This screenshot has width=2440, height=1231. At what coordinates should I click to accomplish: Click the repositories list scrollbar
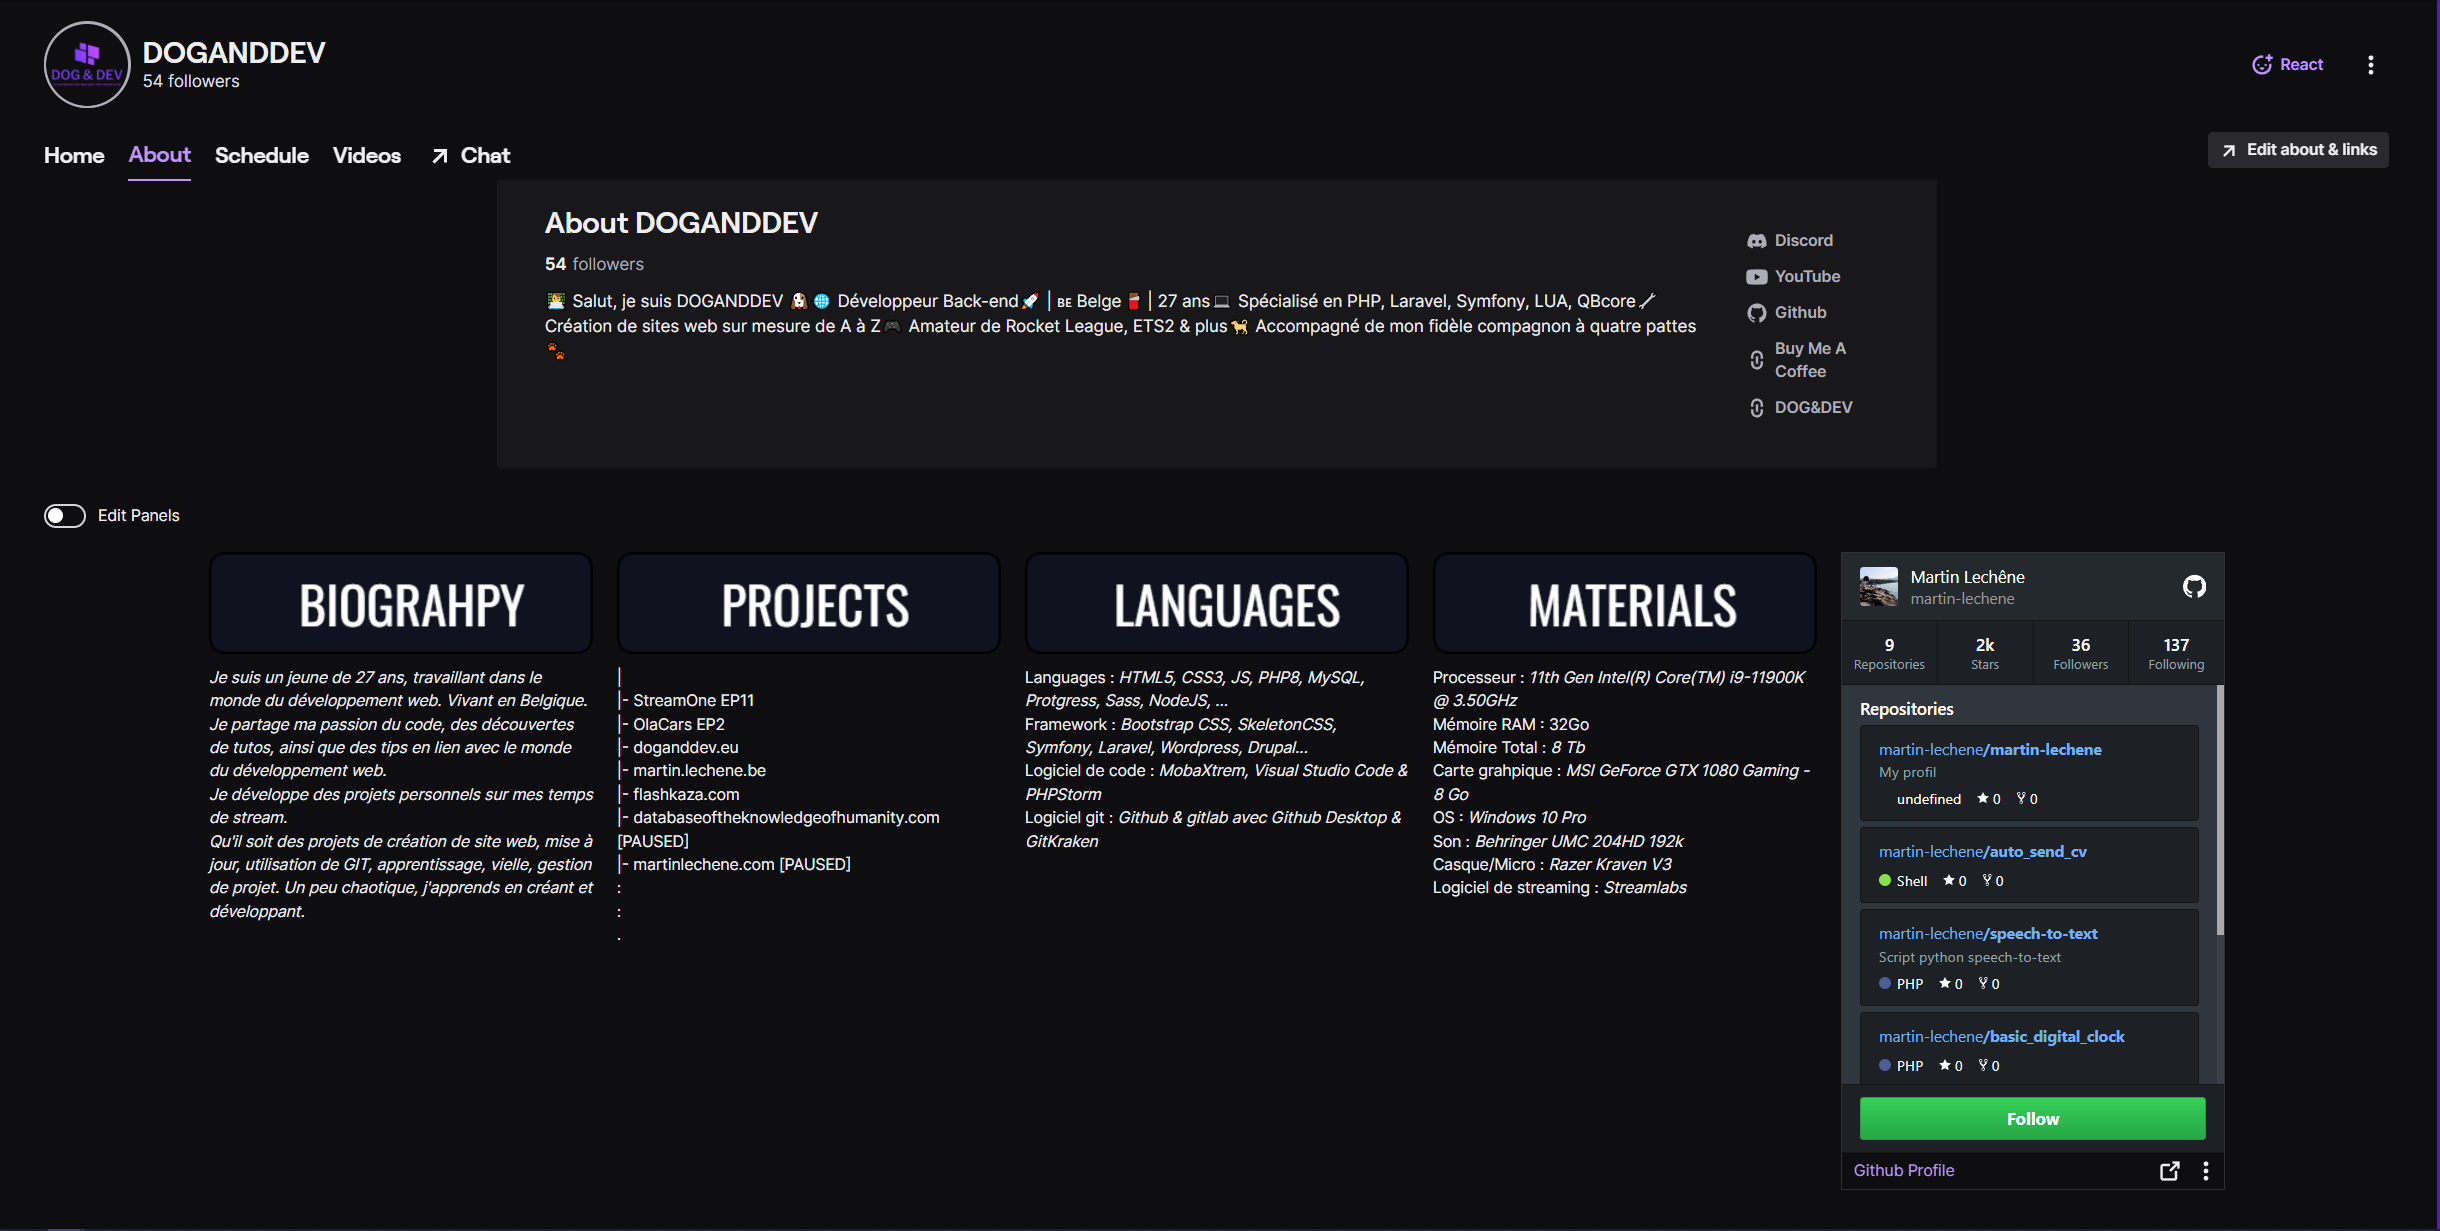2220,810
